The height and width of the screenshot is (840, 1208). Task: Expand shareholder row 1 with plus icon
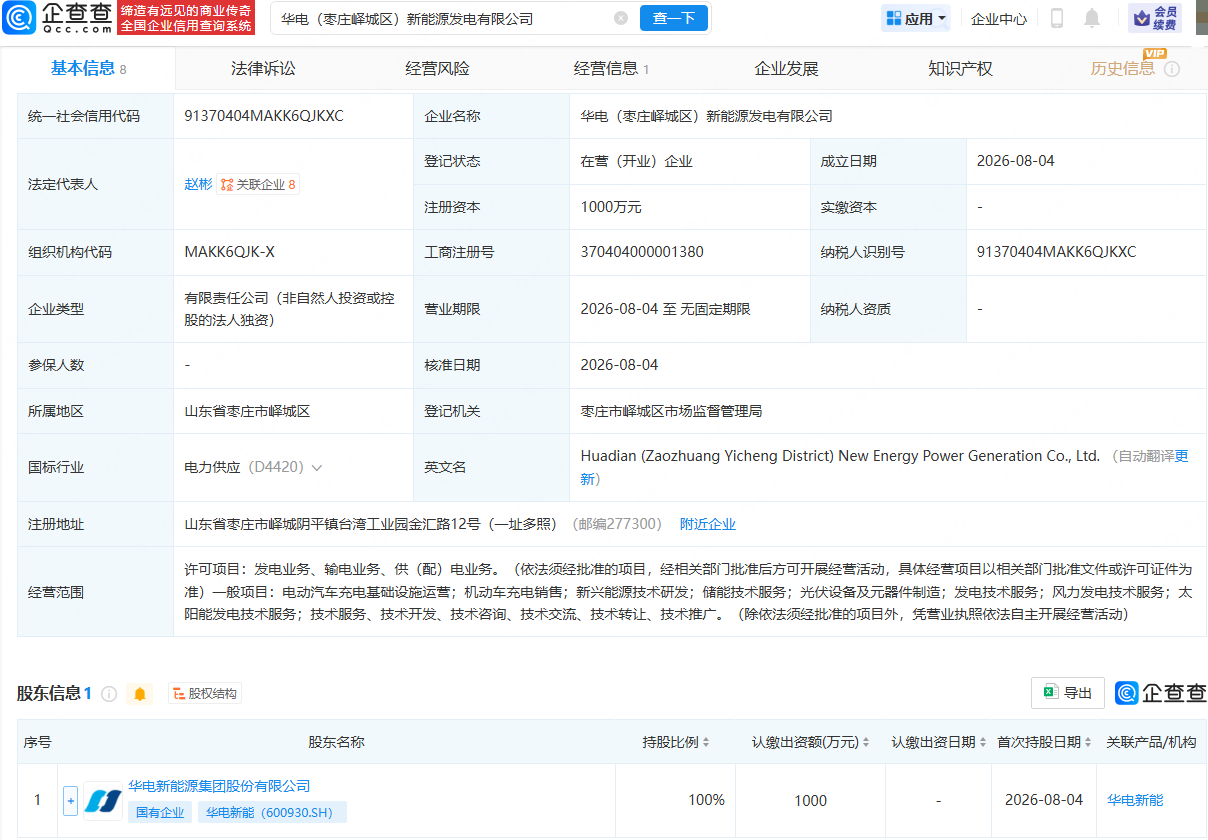tap(70, 800)
